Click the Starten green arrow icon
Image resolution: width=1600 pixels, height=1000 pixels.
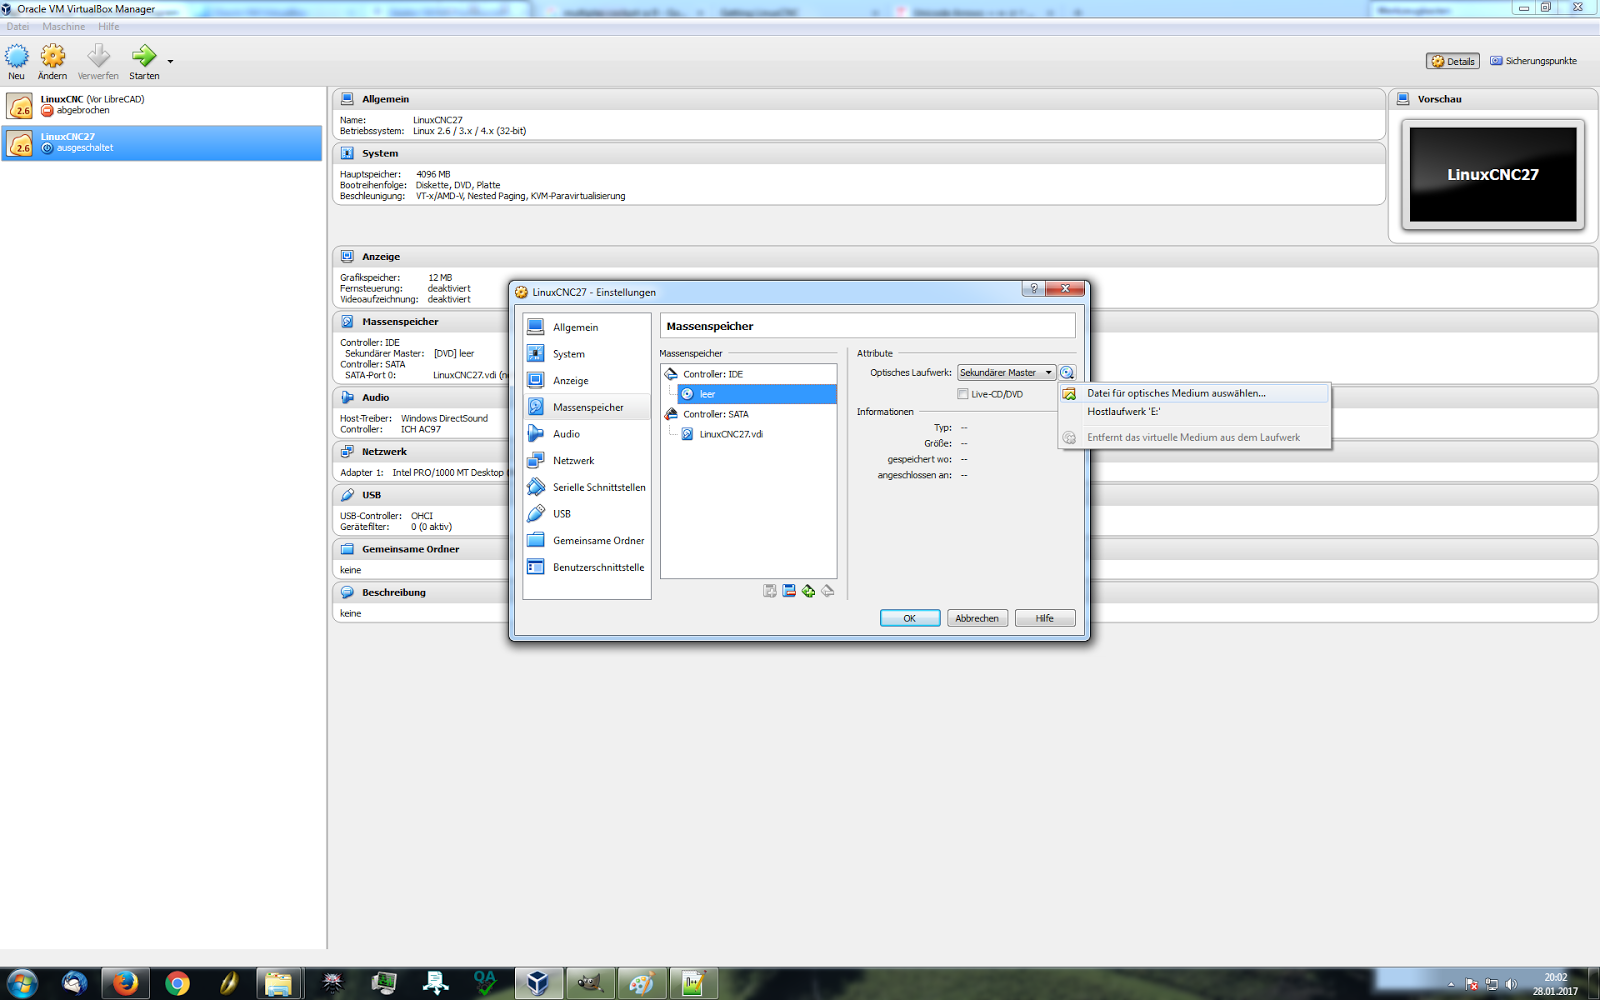coord(144,56)
